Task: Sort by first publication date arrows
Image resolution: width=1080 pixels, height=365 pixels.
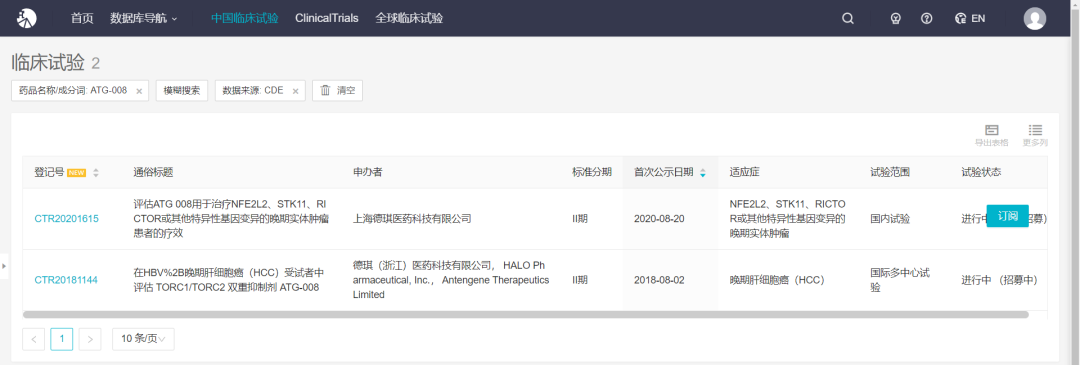Action: point(703,173)
